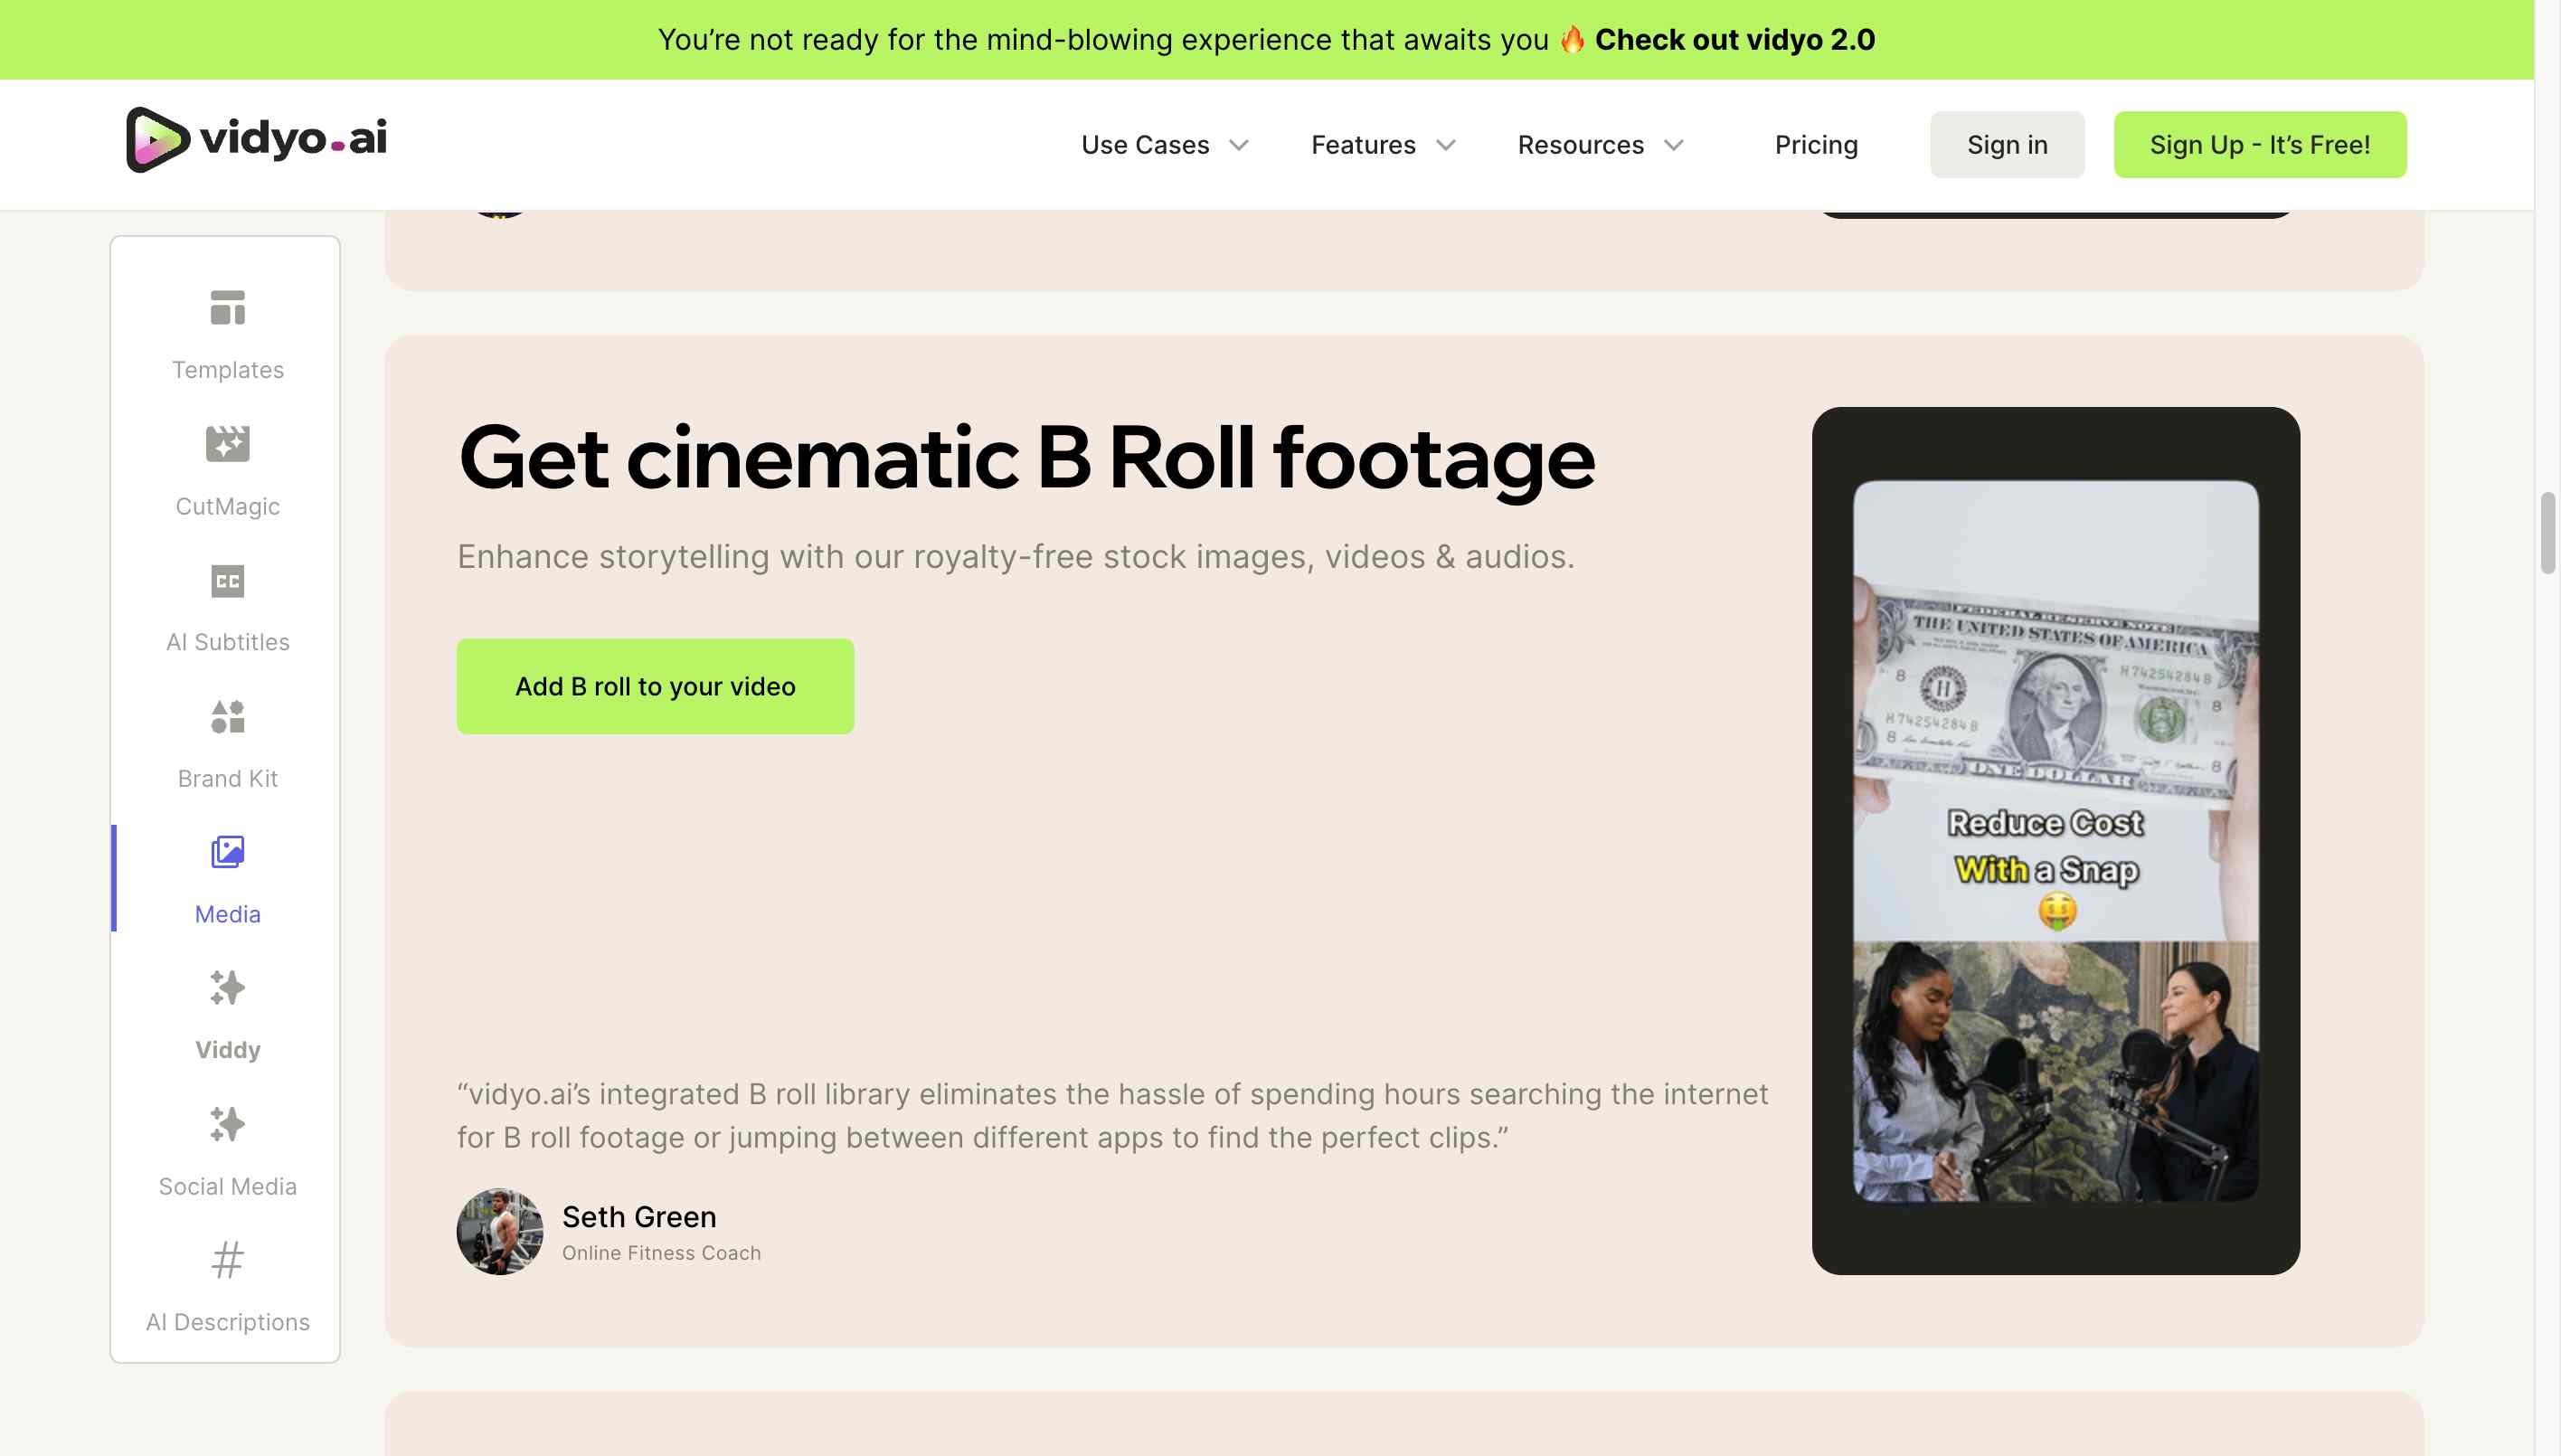The image size is (2561, 1456).
Task: Click the fire emoji in banner
Action: click(1572, 39)
